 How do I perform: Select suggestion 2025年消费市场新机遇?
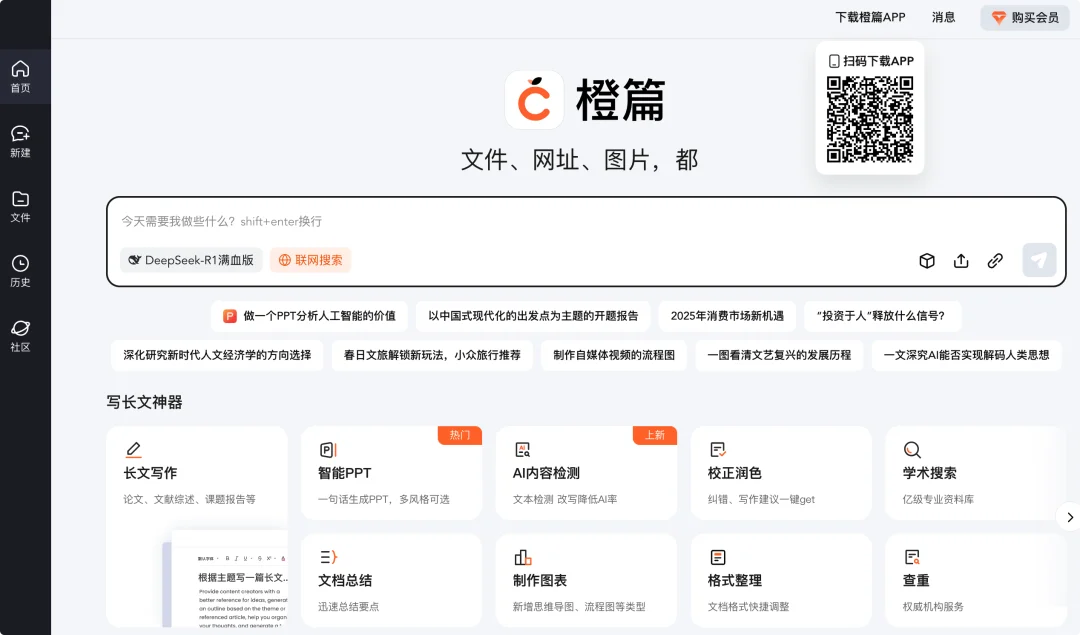[x=727, y=316]
